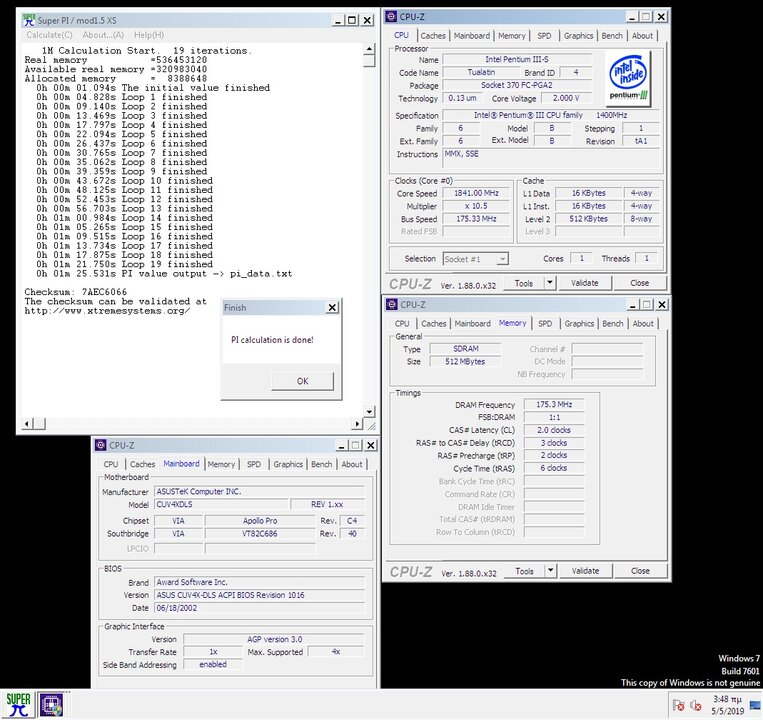Click Super PI horizontal scrollbar left arrow
763x720 pixels.
pyautogui.click(x=28, y=424)
